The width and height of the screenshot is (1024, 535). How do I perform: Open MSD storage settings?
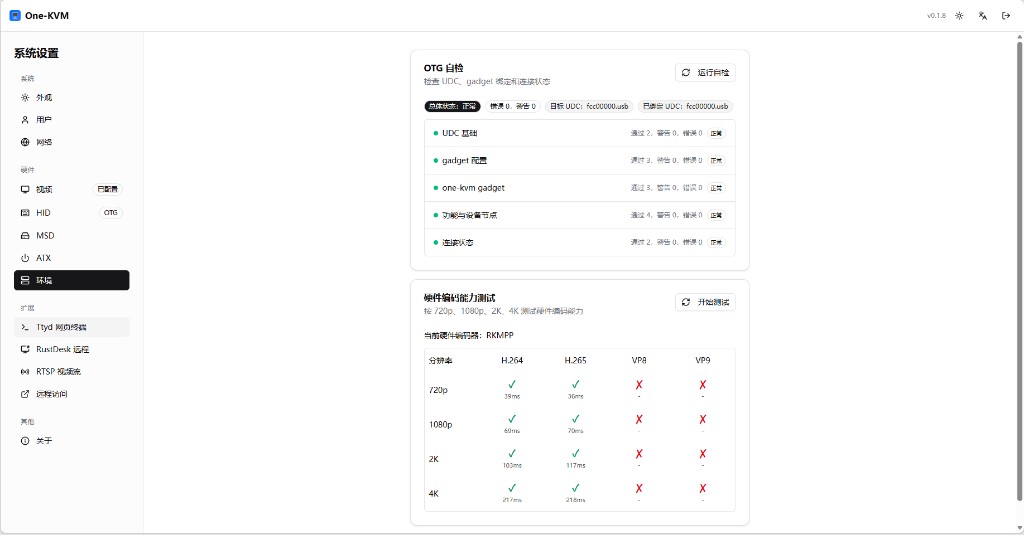45,236
